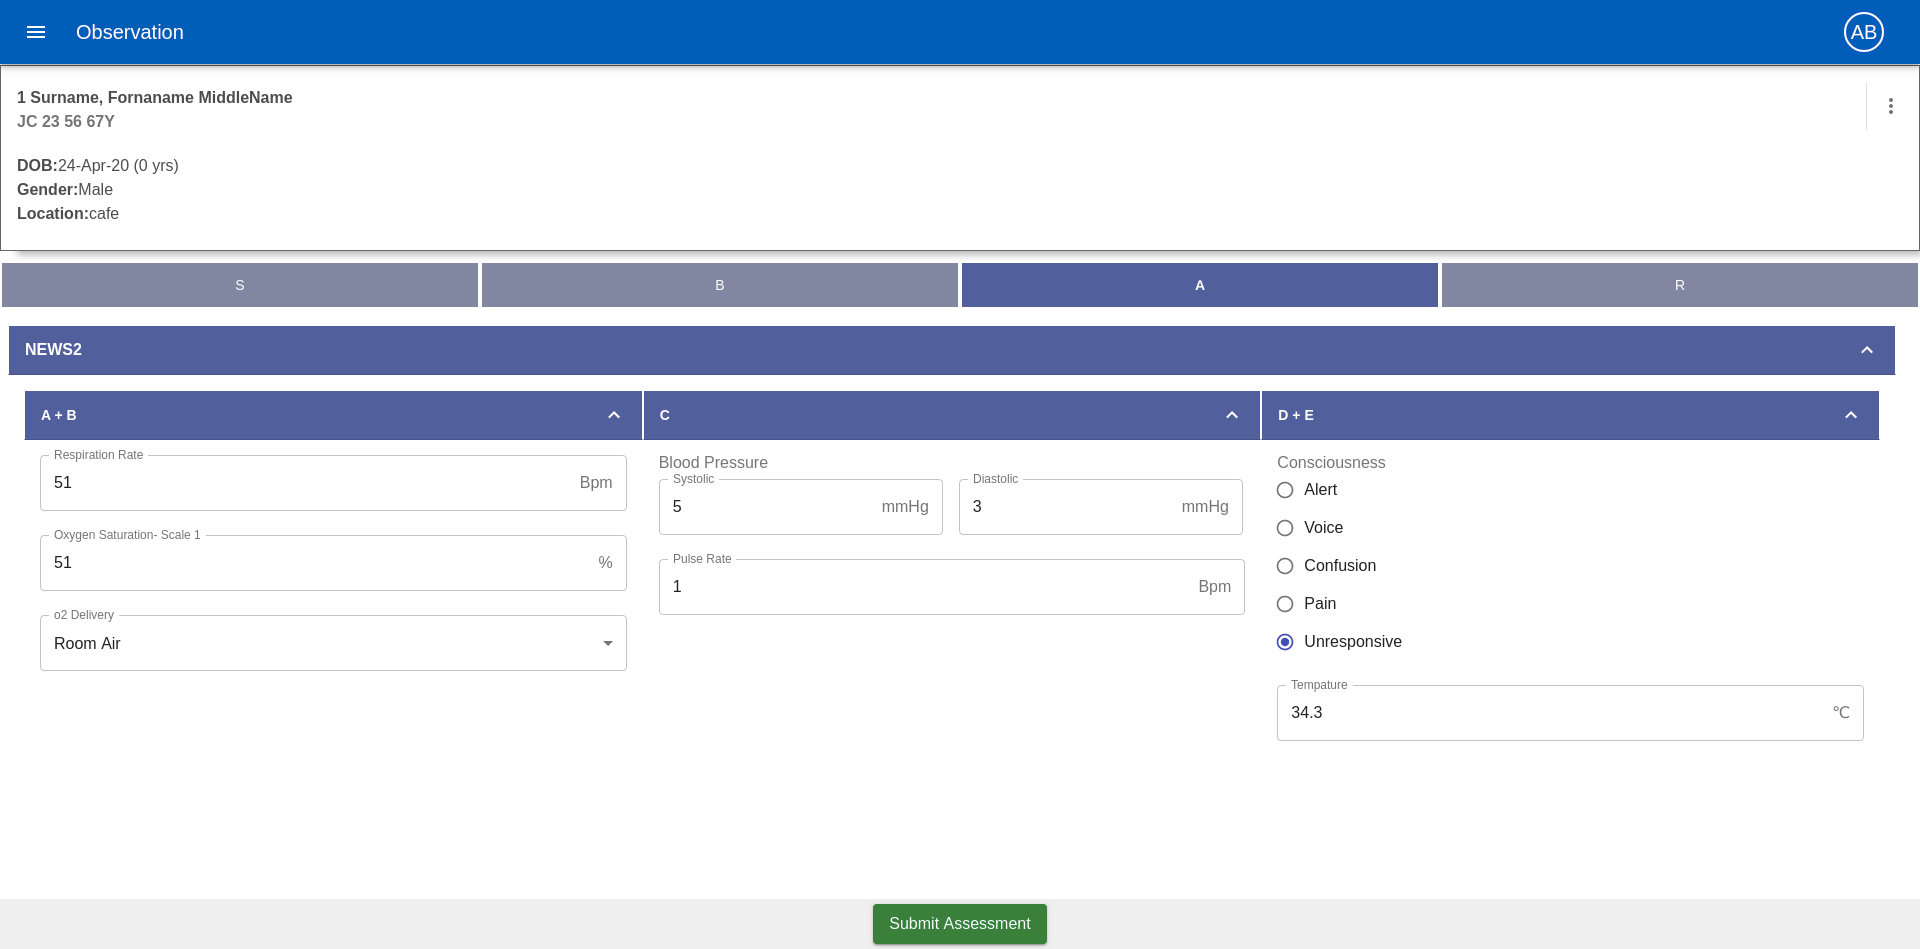Select the Pain consciousness option
This screenshot has width=1920, height=949.
point(1285,604)
